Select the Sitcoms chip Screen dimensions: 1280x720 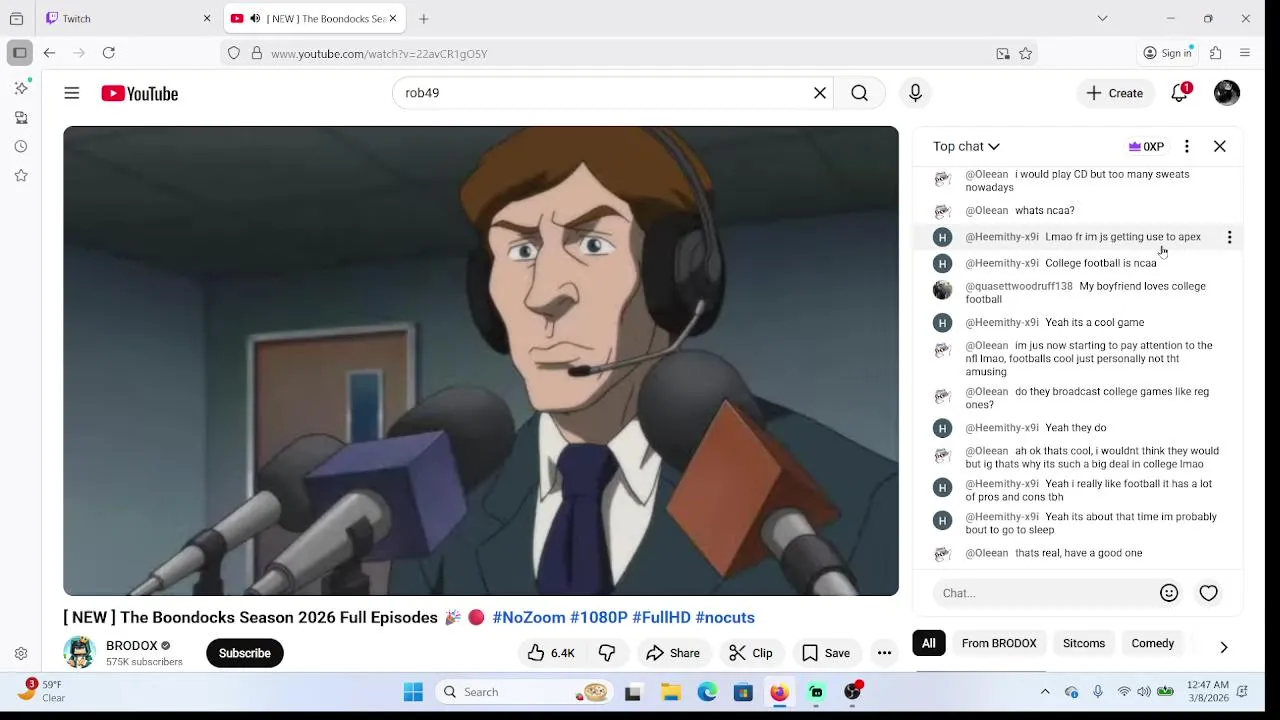pos(1084,643)
